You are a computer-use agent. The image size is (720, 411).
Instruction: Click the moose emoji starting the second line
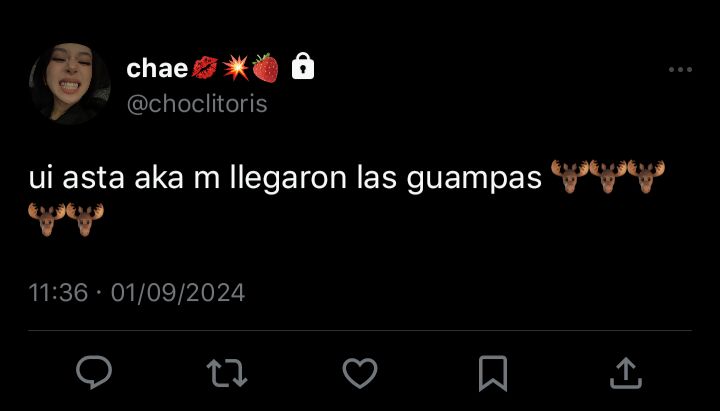[x=47, y=220]
